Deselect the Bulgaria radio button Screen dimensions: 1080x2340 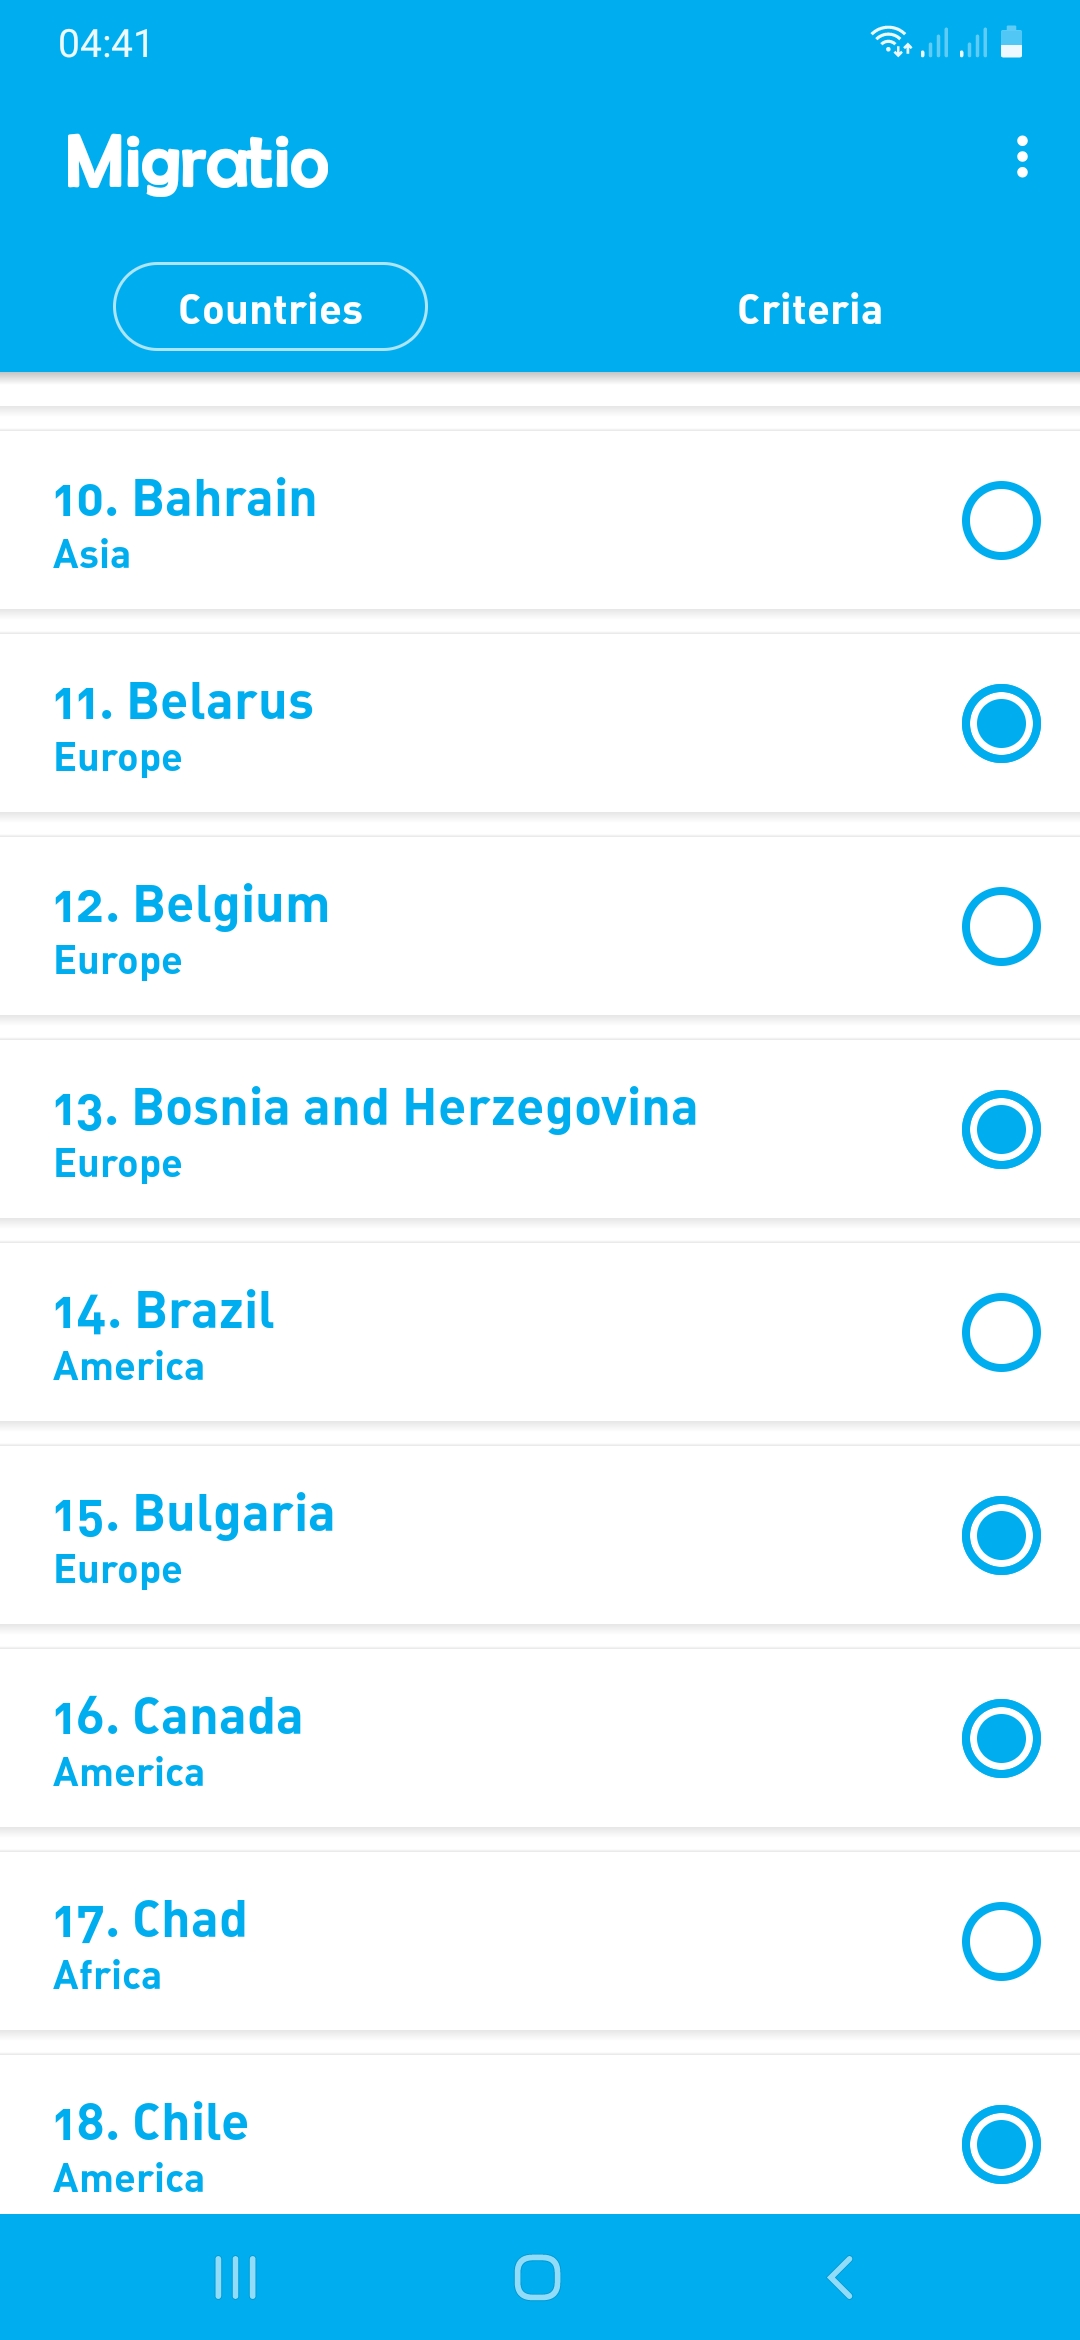pyautogui.click(x=1001, y=1536)
